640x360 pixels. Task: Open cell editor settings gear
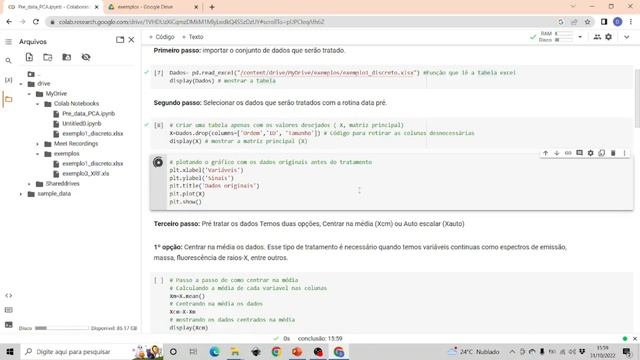pyautogui.click(x=591, y=153)
